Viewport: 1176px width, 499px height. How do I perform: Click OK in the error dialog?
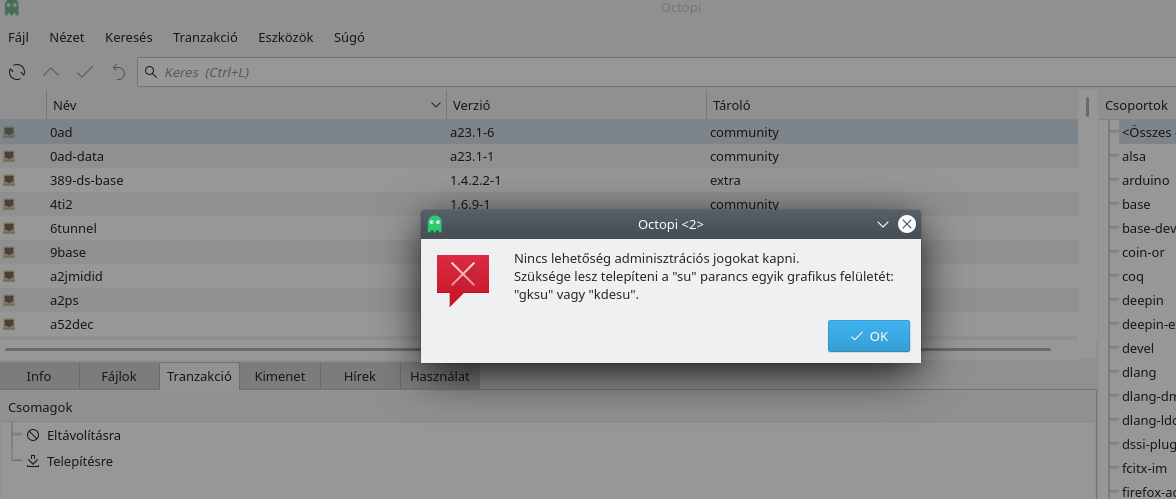(868, 336)
